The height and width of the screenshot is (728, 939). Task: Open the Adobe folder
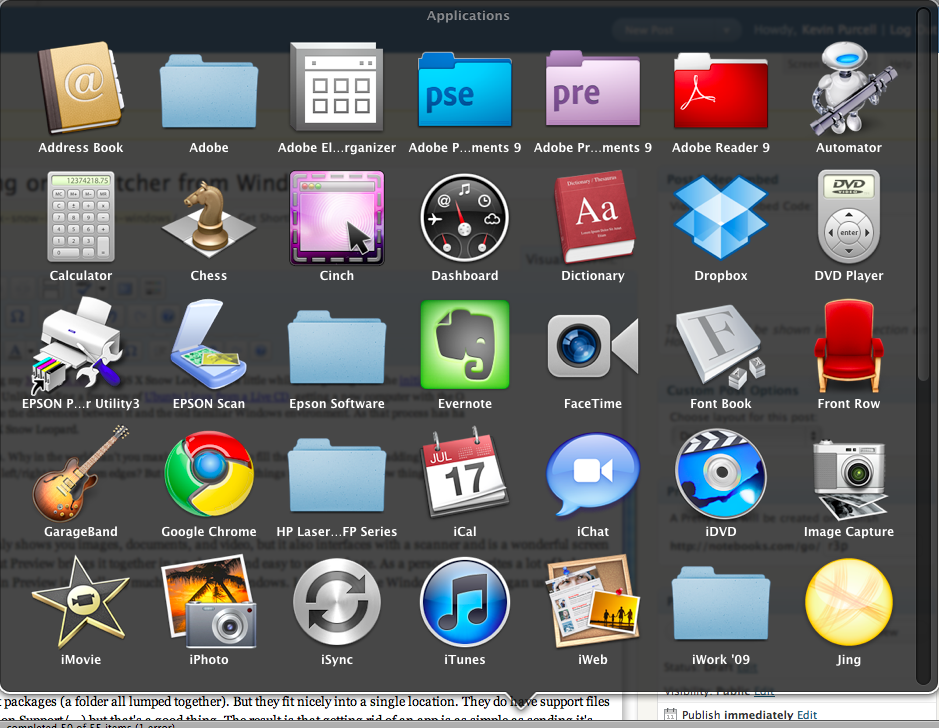click(x=209, y=90)
